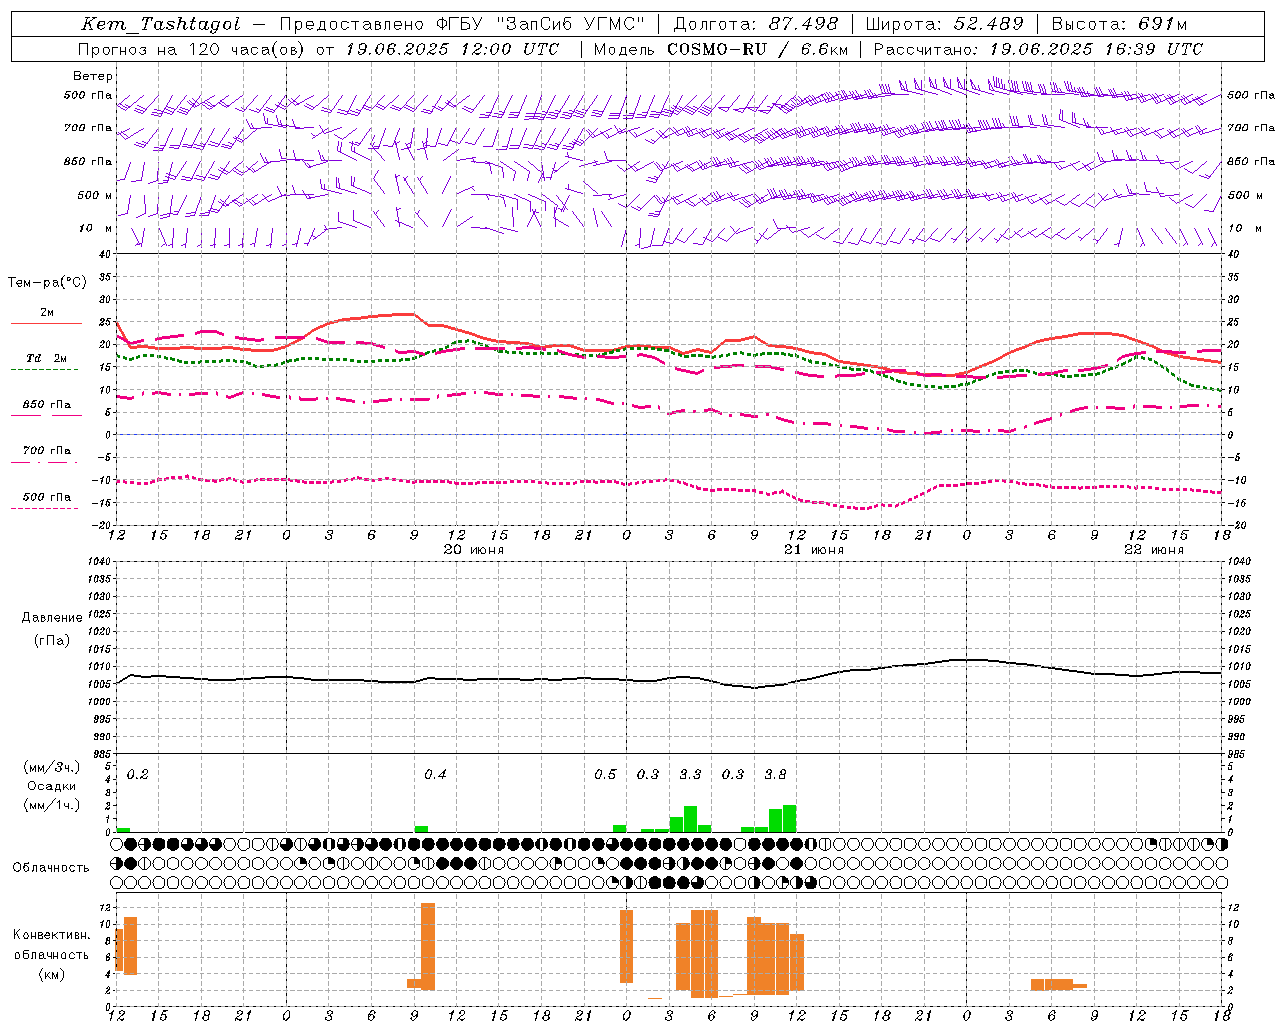Click the 'Конвективн.' convective cloud label

(x=51, y=934)
